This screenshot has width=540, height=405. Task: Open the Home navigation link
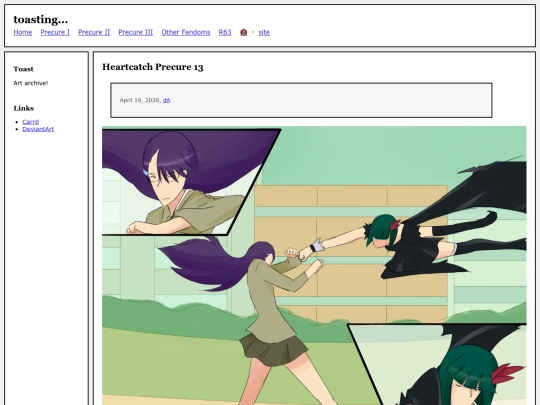[23, 32]
